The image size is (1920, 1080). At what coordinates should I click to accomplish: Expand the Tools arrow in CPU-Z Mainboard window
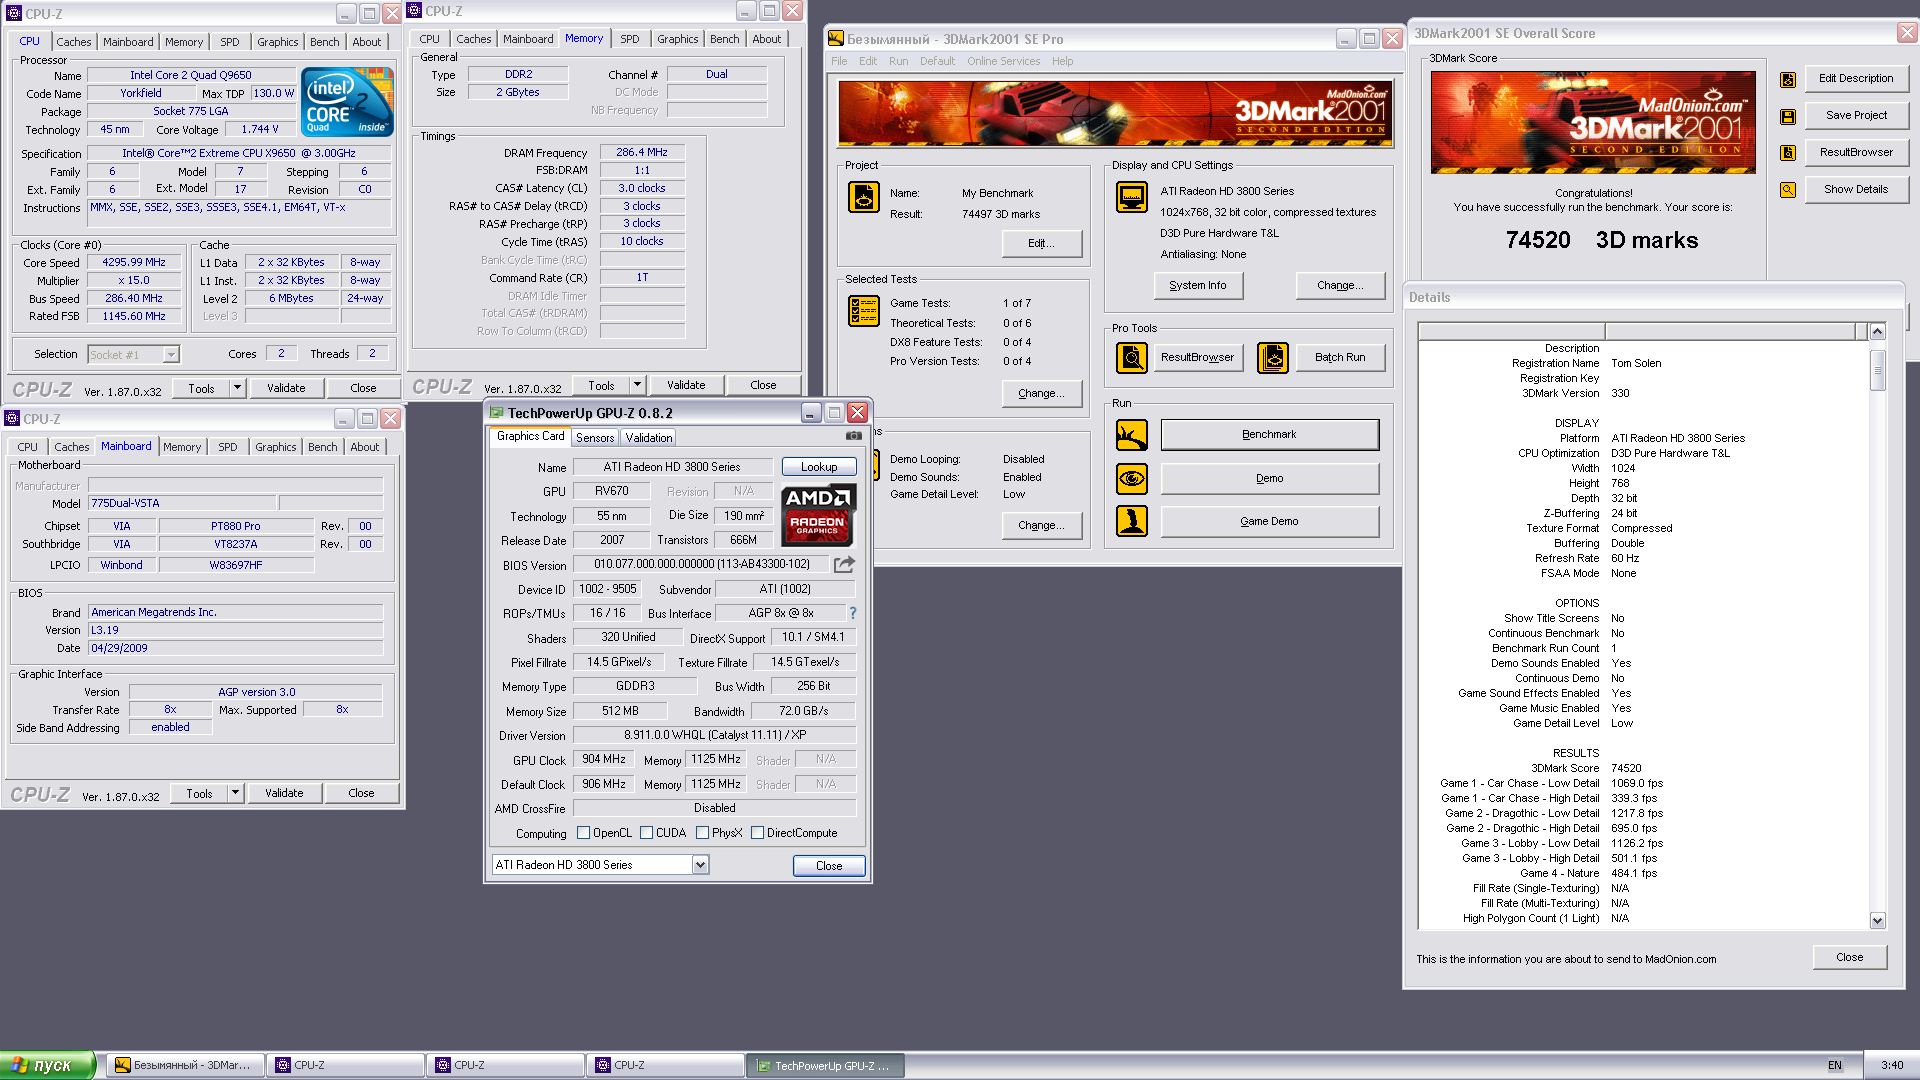coord(235,793)
